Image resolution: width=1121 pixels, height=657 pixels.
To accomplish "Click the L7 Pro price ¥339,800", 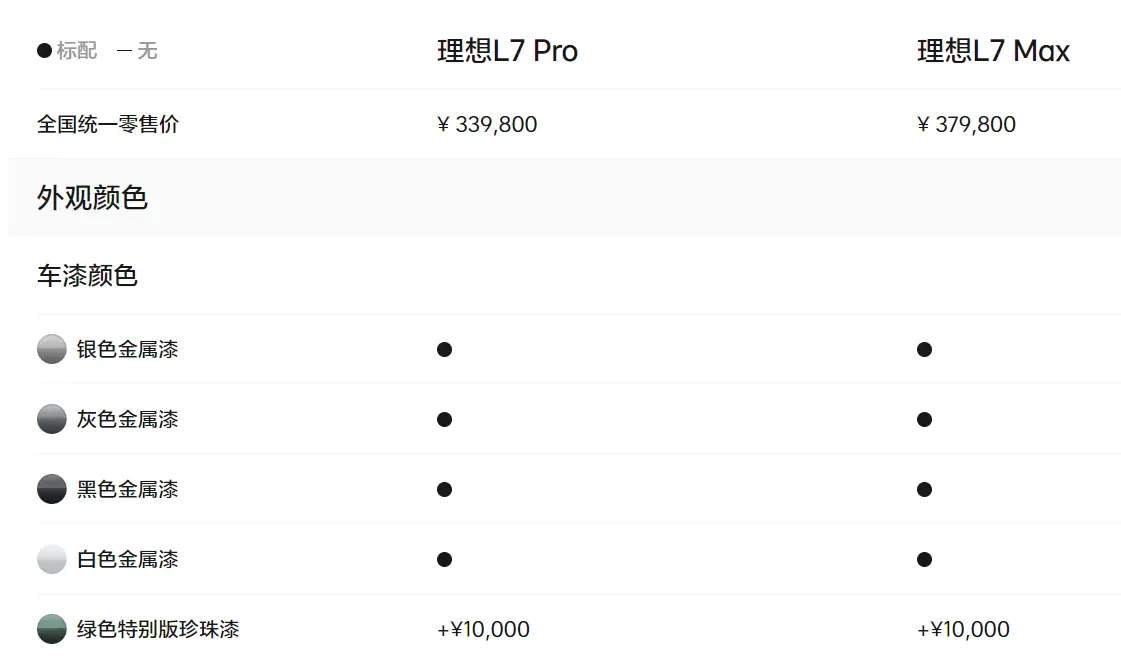I will [x=487, y=124].
